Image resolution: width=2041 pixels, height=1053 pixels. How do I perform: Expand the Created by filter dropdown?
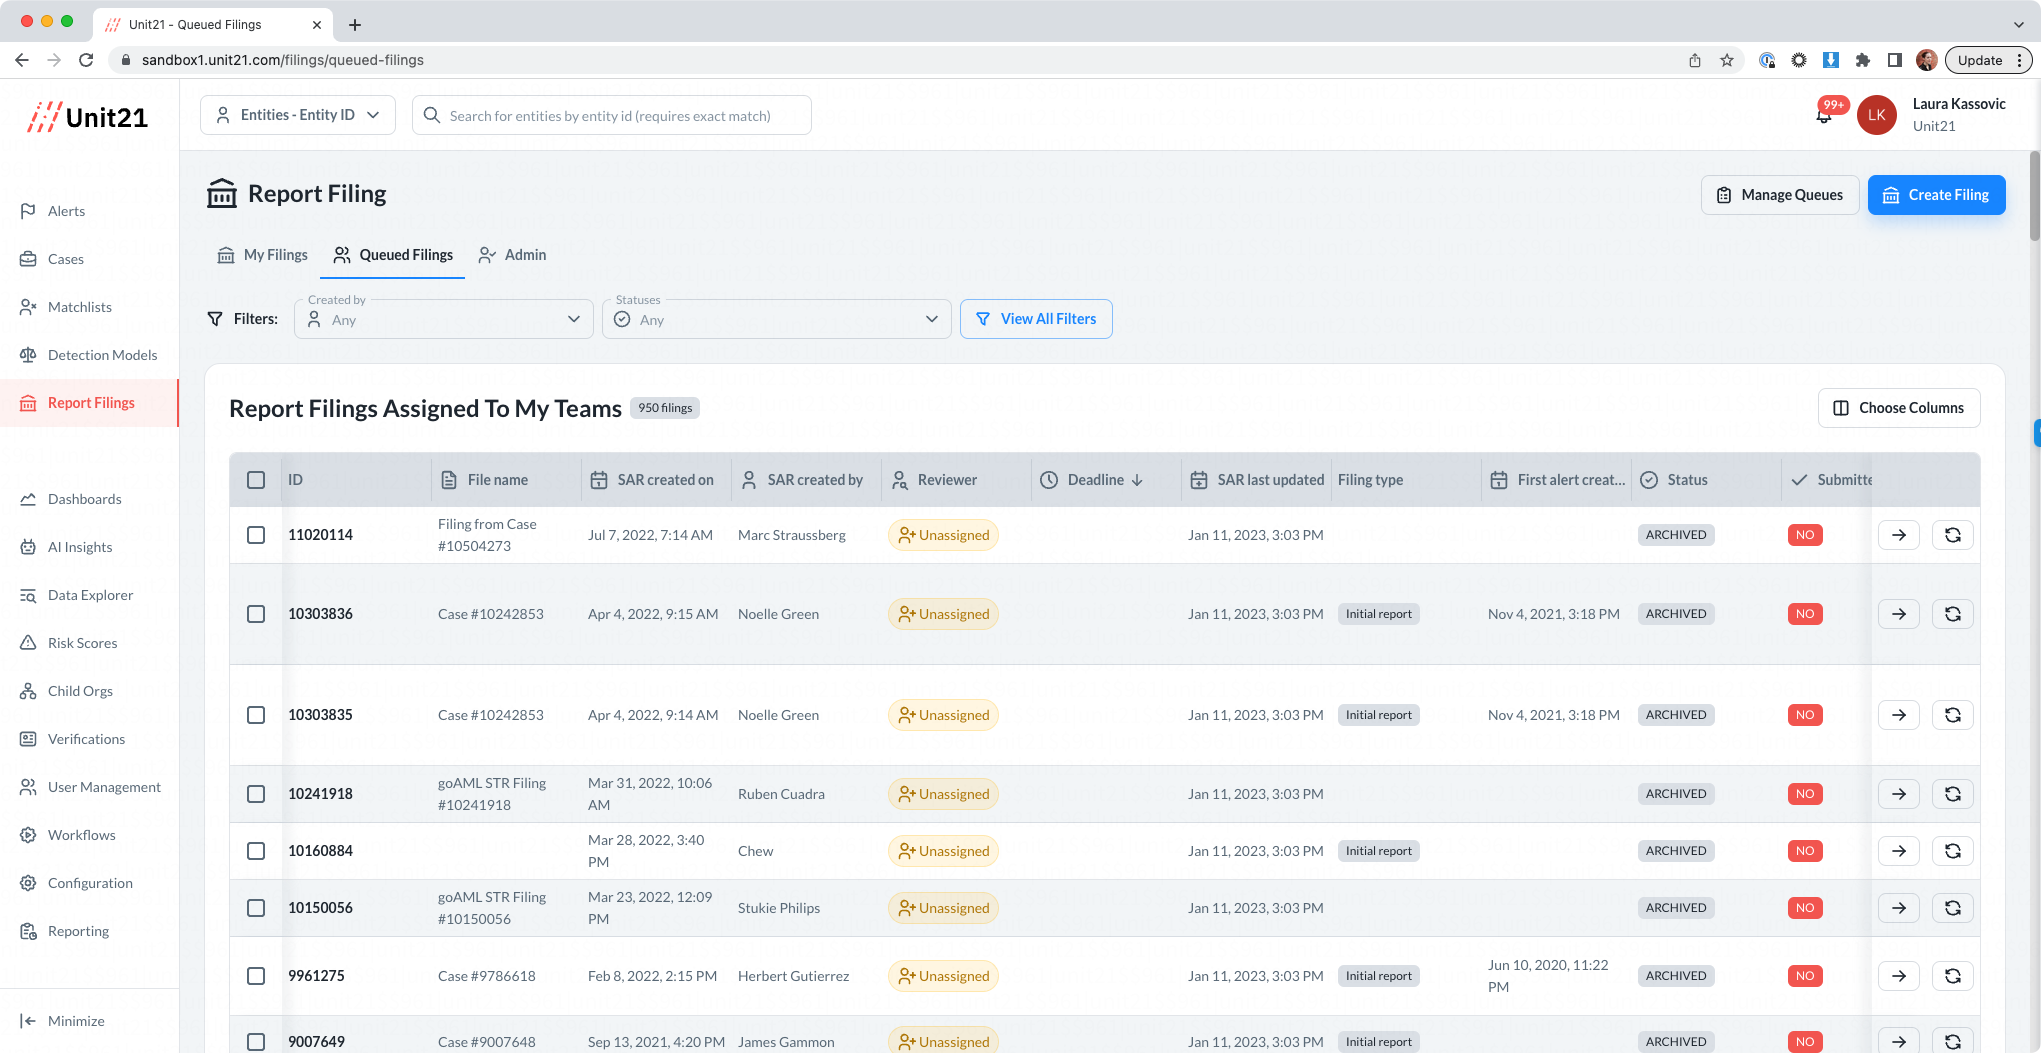coord(444,319)
